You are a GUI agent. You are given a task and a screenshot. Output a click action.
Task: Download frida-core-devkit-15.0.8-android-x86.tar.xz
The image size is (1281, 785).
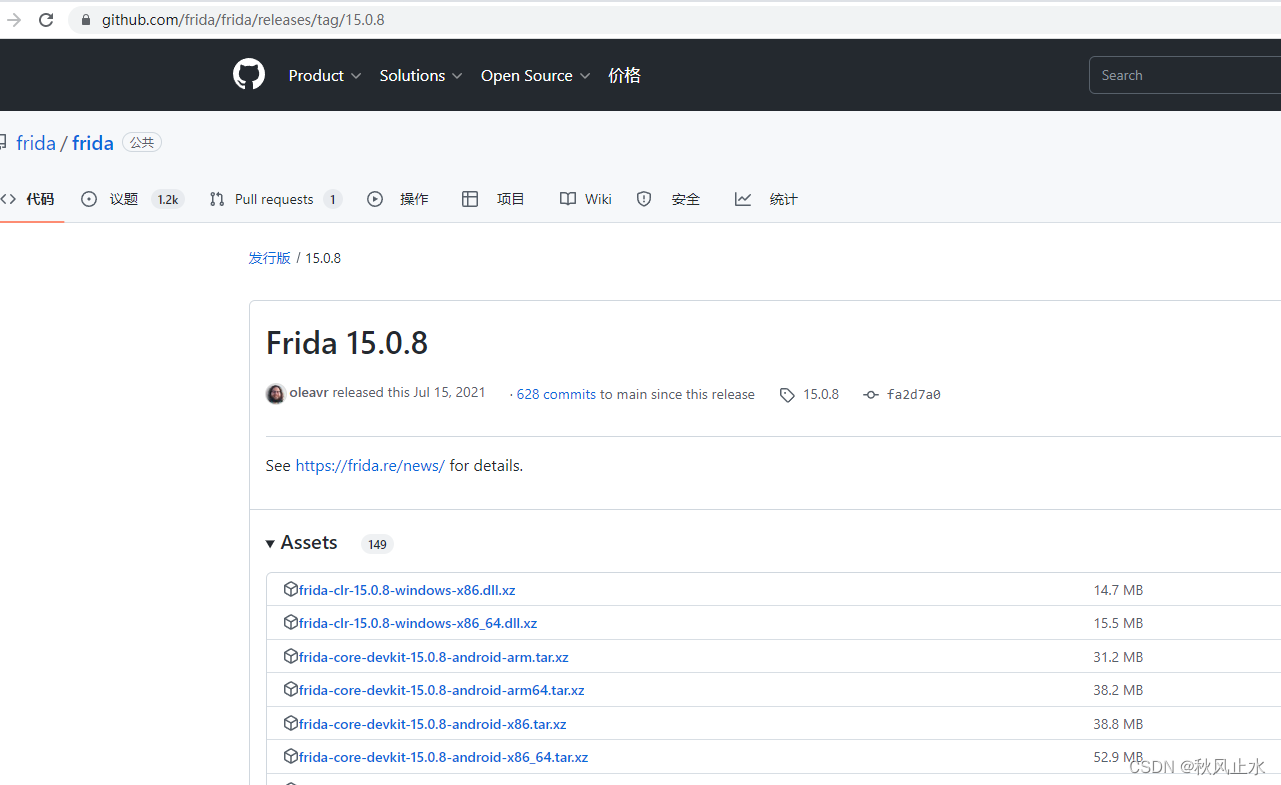click(433, 724)
